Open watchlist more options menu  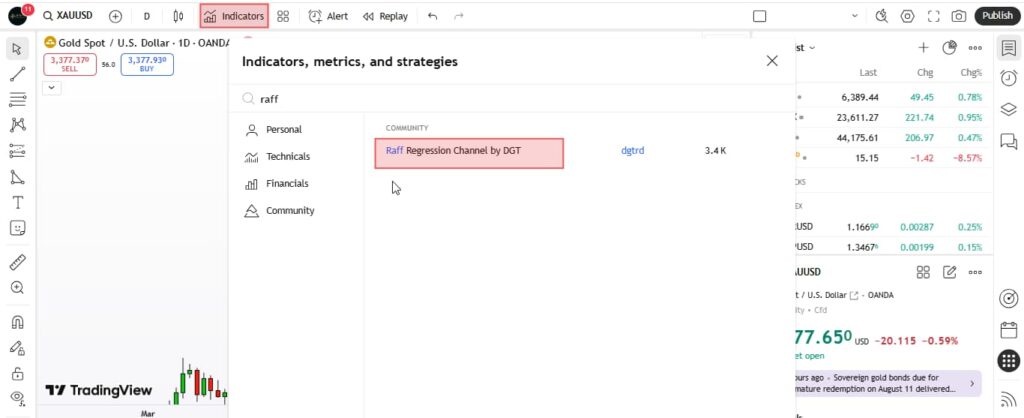[975, 48]
